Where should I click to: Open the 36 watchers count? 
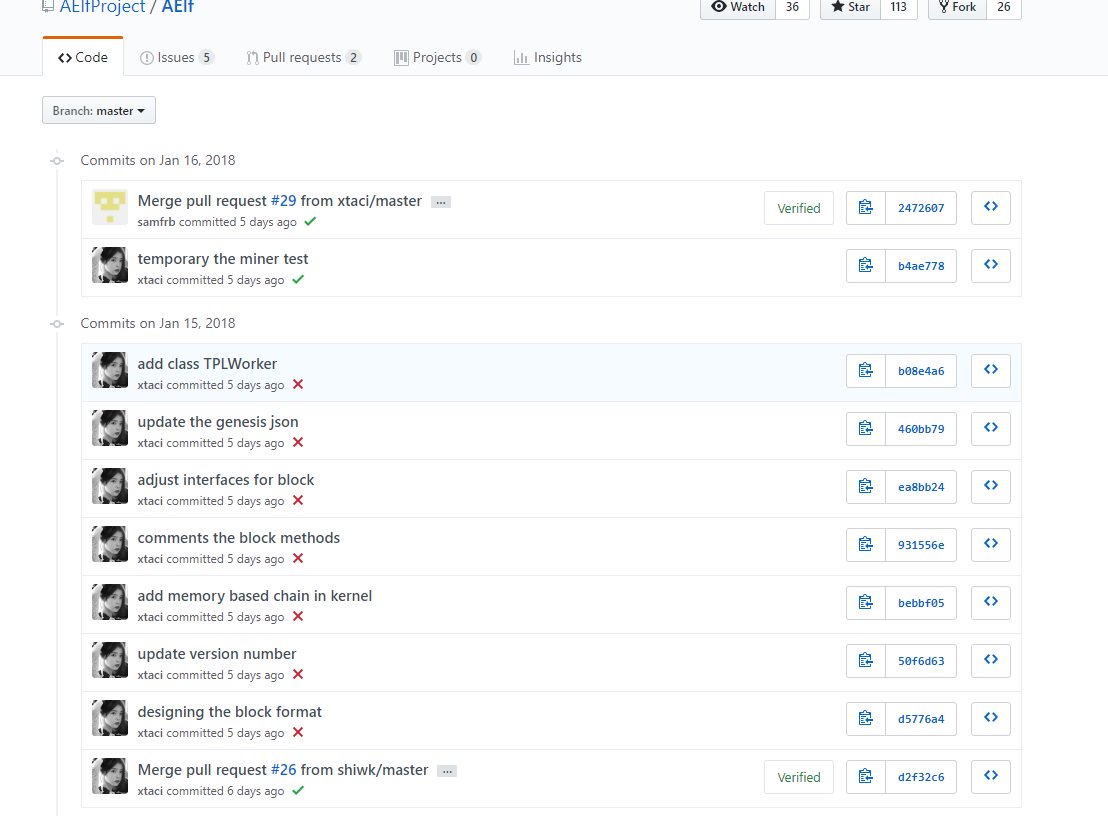coord(792,7)
